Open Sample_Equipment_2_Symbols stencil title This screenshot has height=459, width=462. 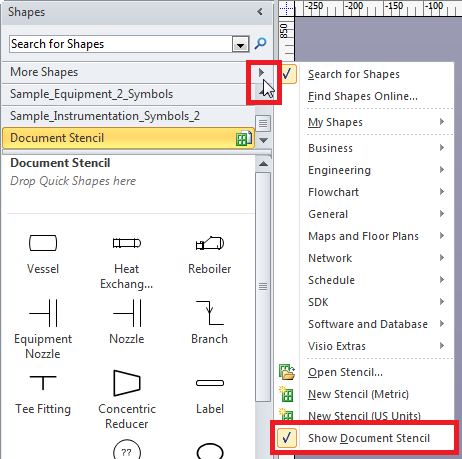click(91, 94)
